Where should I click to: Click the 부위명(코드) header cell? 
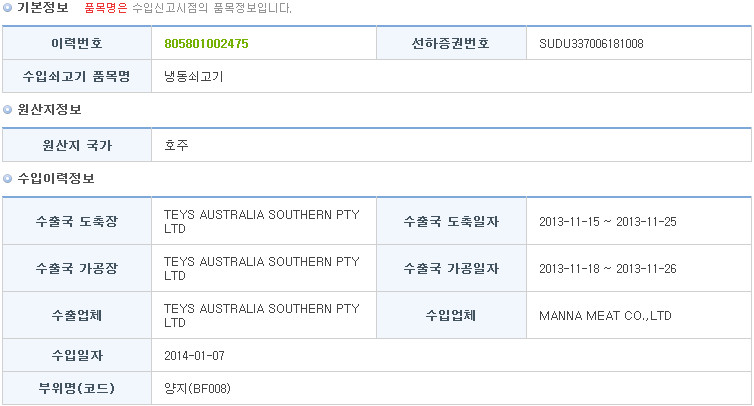tap(77, 388)
